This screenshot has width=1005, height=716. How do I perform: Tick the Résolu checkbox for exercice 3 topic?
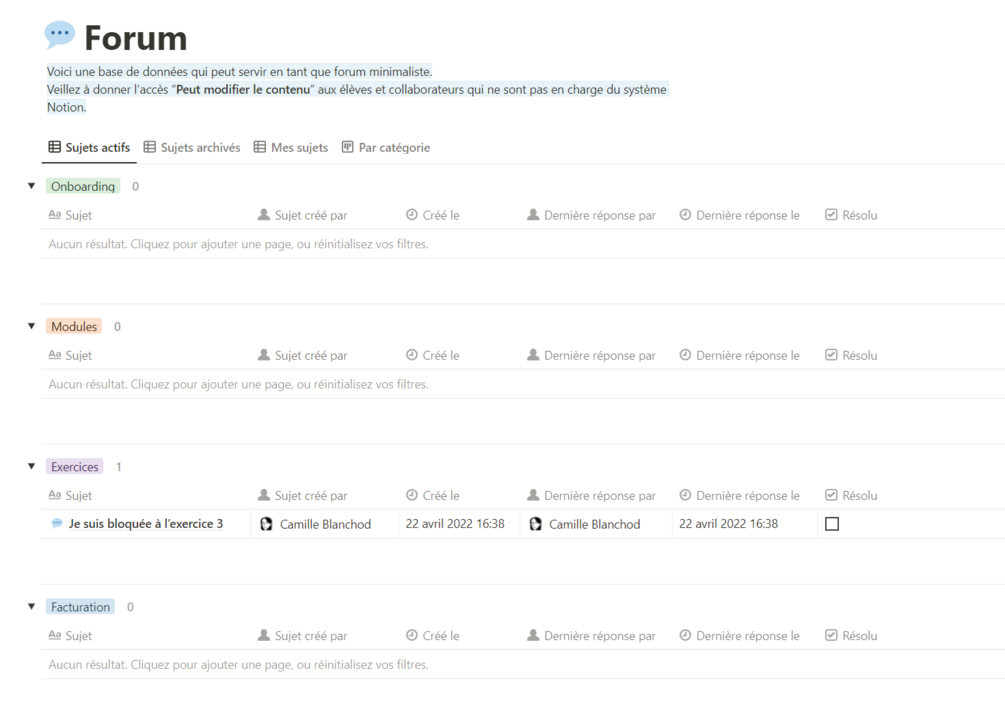(x=832, y=524)
